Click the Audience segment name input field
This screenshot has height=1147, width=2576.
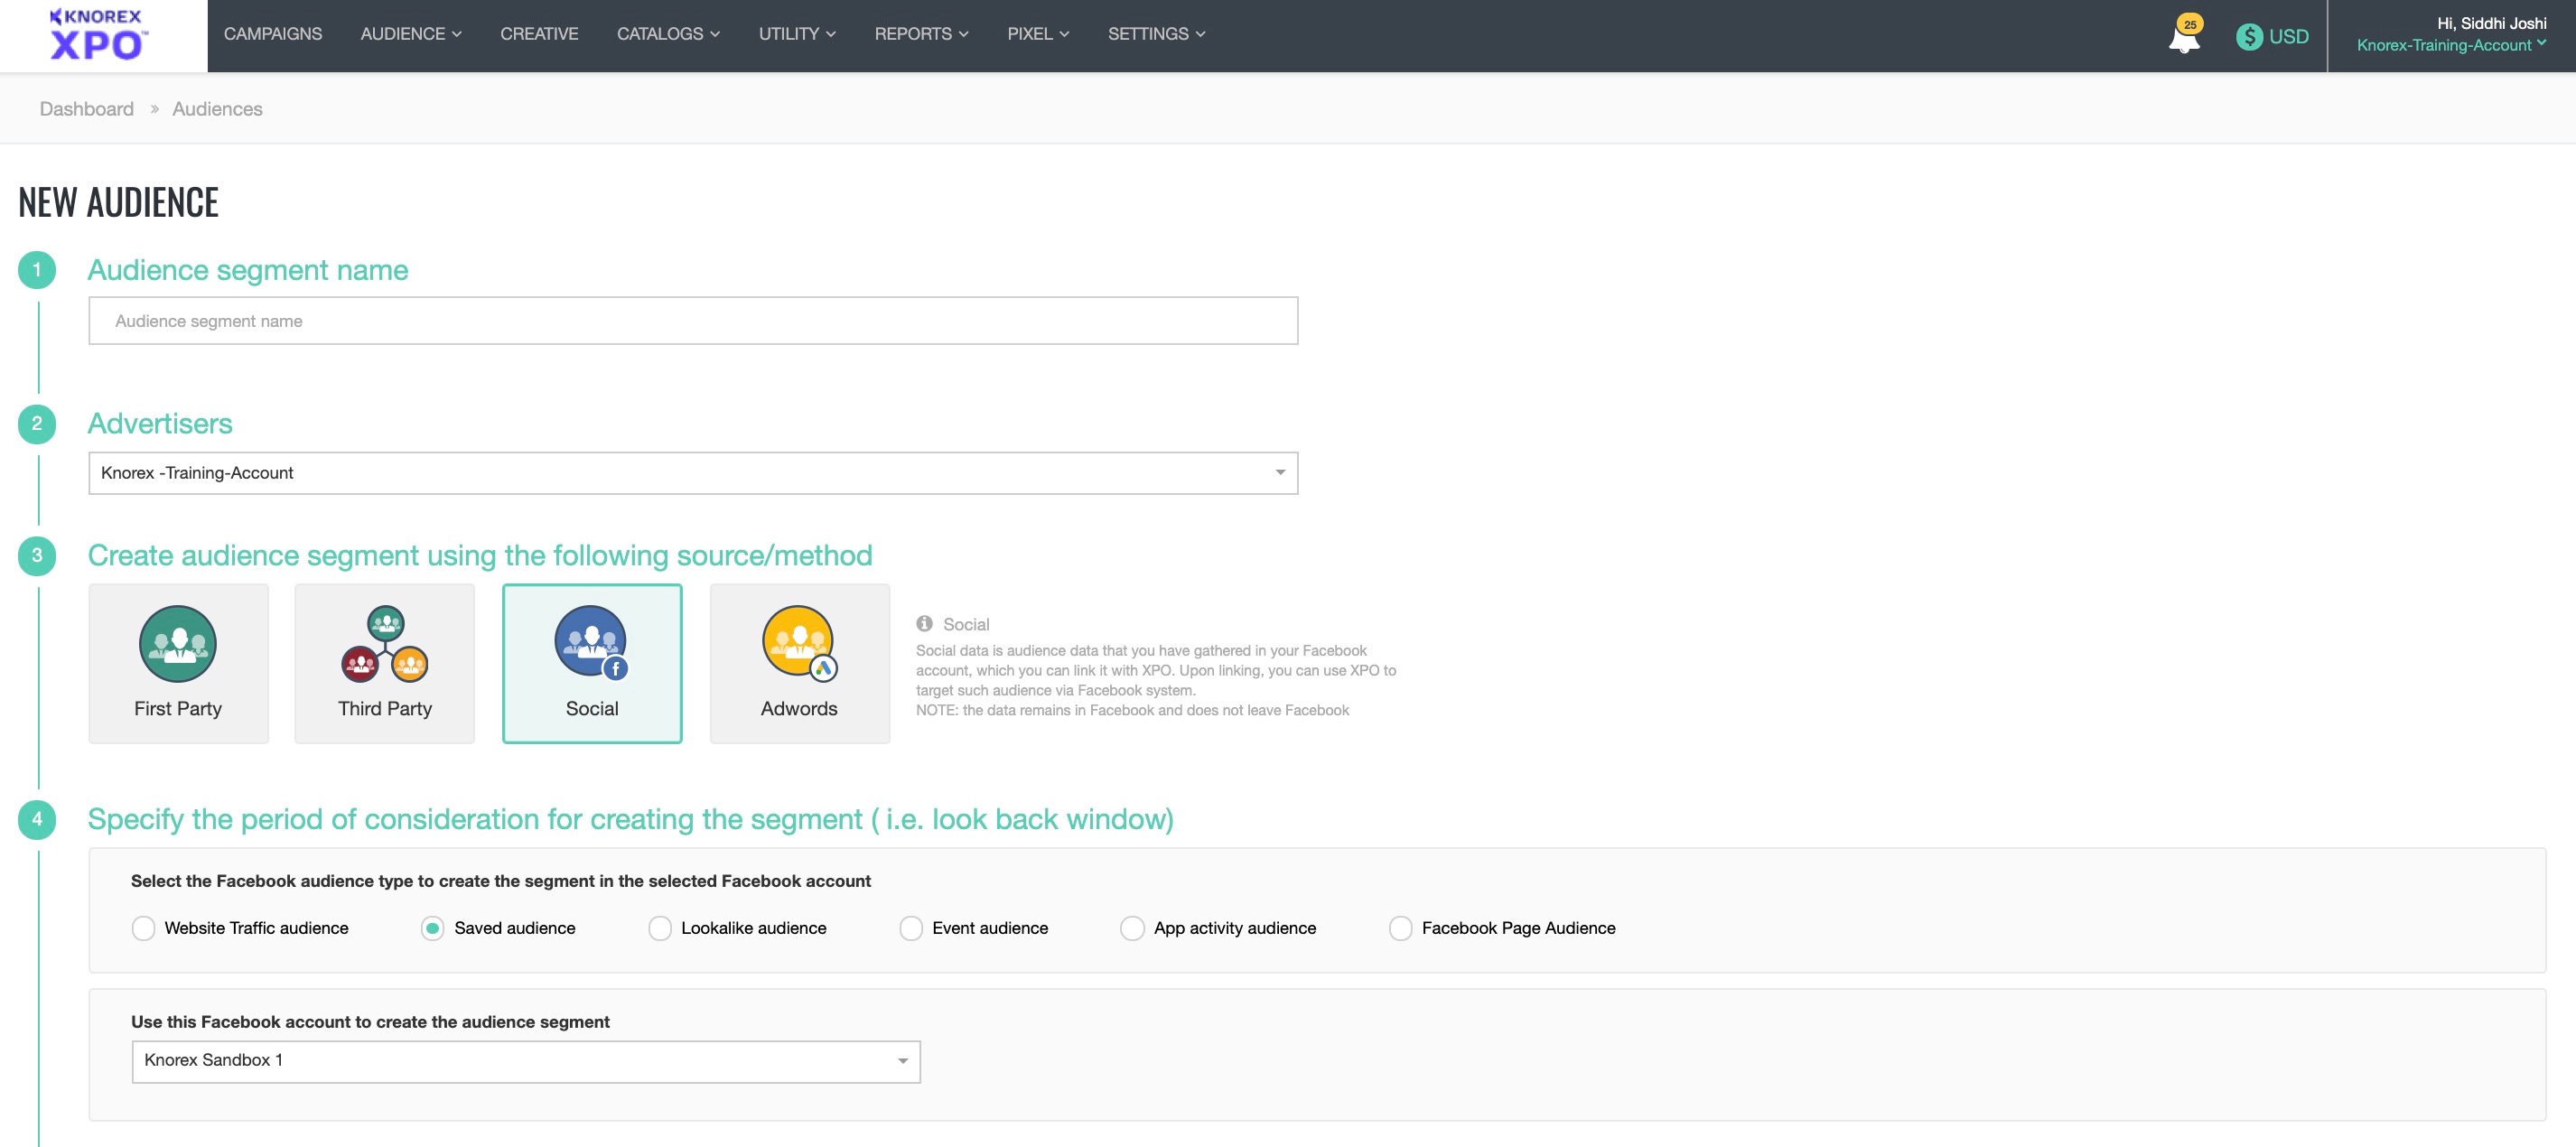[x=693, y=321]
